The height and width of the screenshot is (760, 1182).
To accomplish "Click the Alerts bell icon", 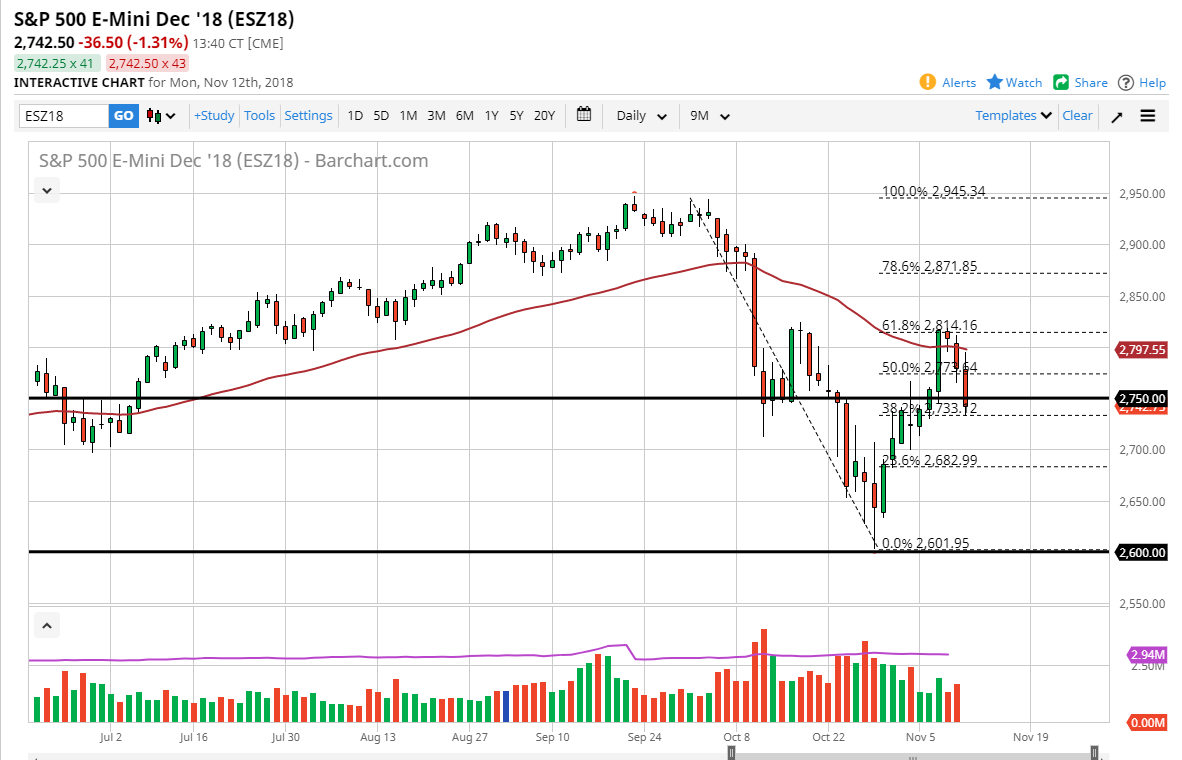I will [931, 82].
